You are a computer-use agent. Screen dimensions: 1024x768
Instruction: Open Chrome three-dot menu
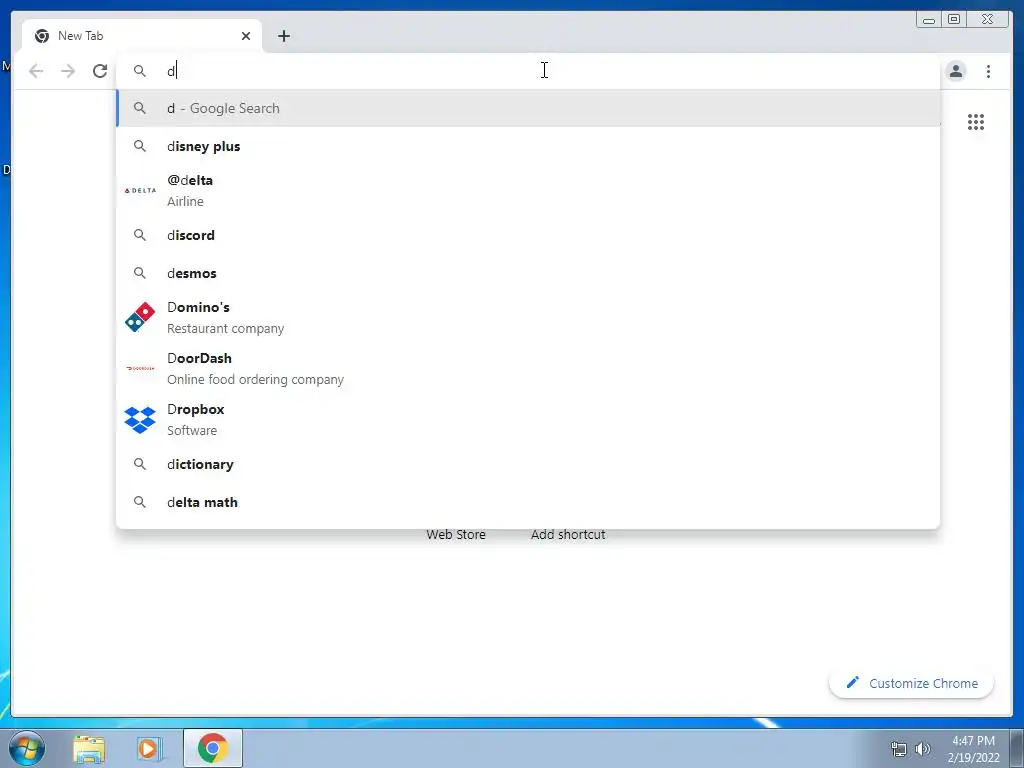pyautogui.click(x=988, y=71)
